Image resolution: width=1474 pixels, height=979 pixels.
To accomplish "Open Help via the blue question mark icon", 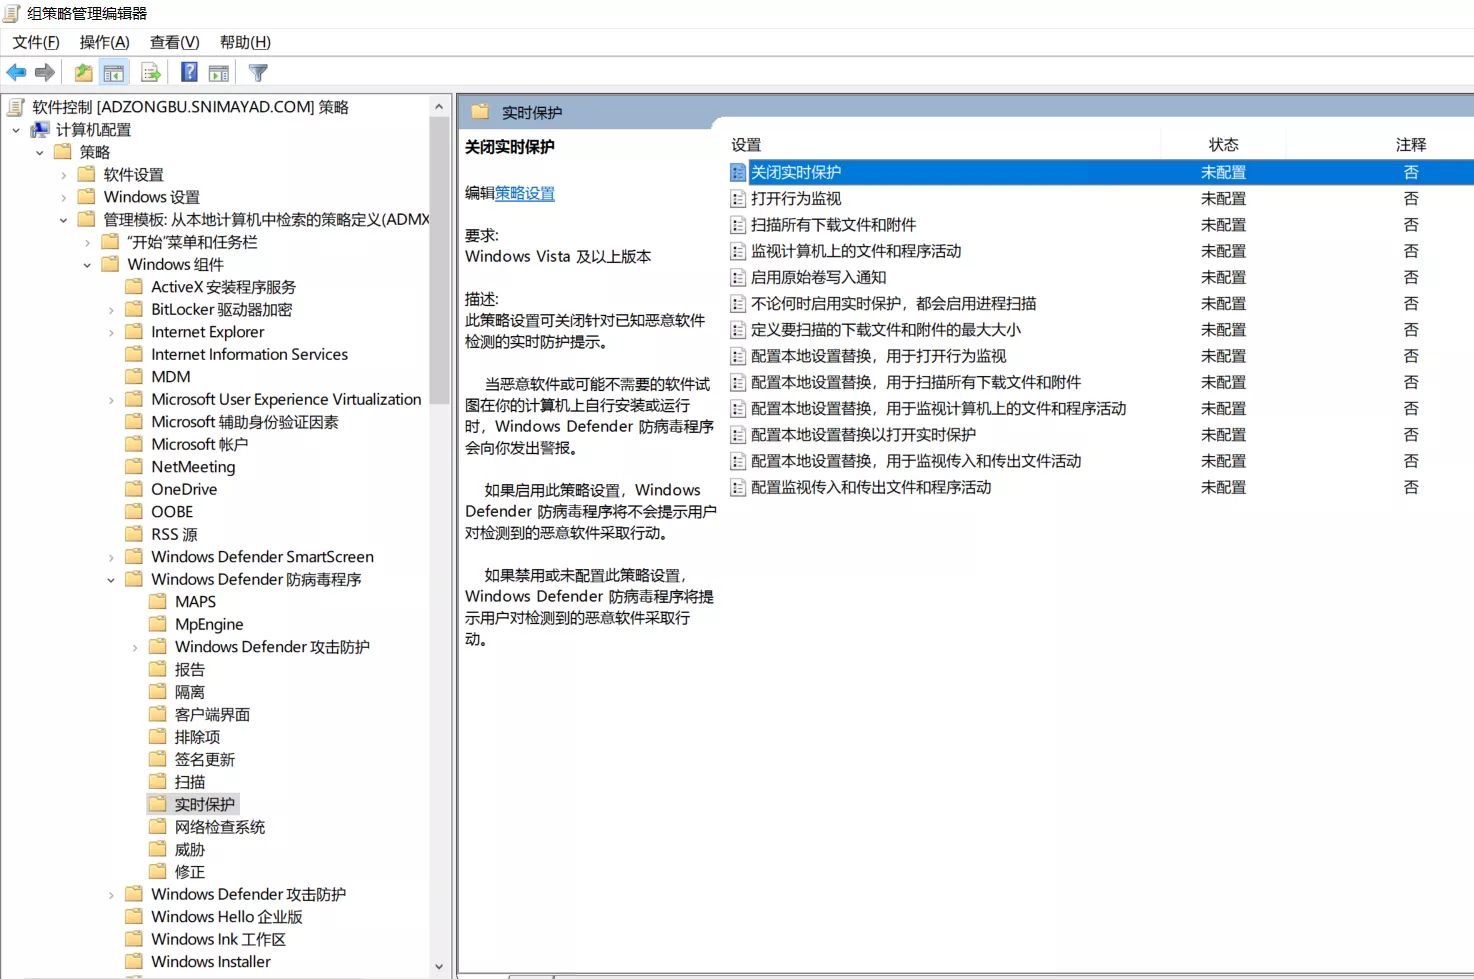I will [x=189, y=72].
